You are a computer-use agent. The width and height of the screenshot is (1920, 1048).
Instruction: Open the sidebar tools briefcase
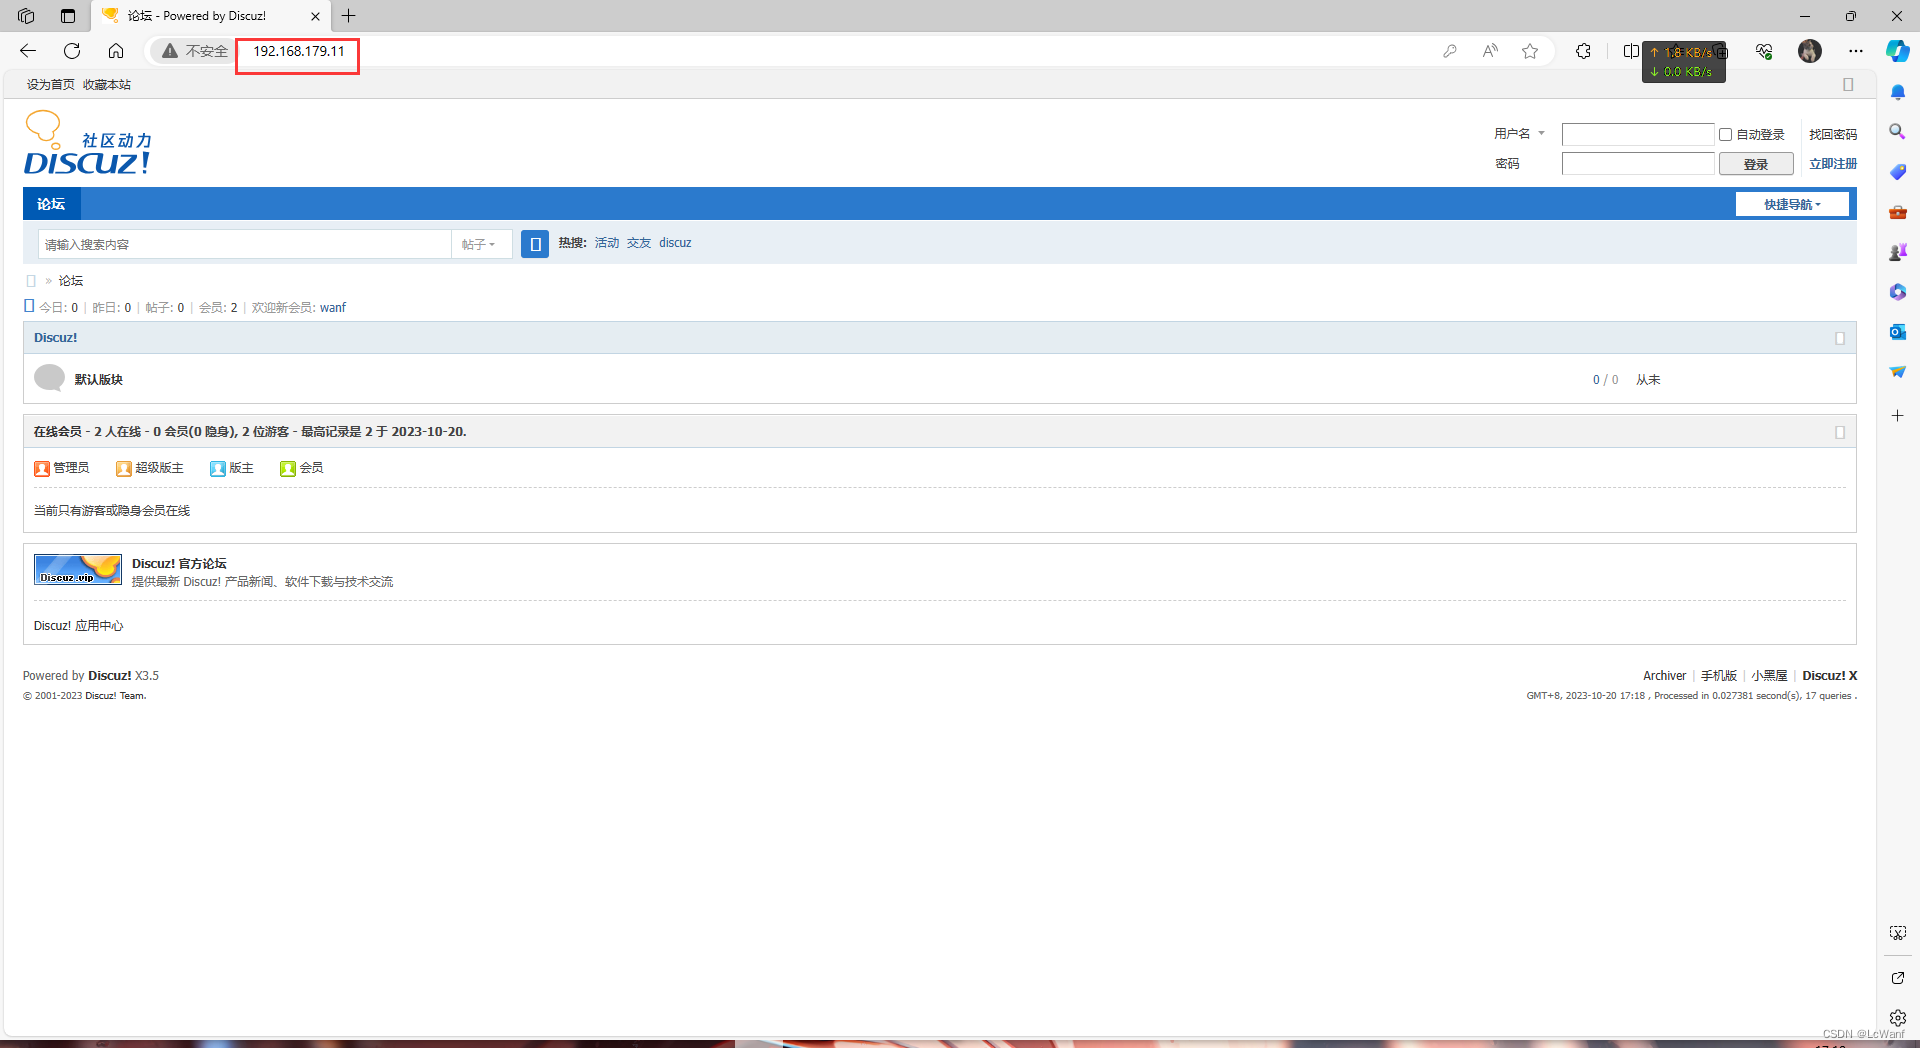(x=1898, y=212)
